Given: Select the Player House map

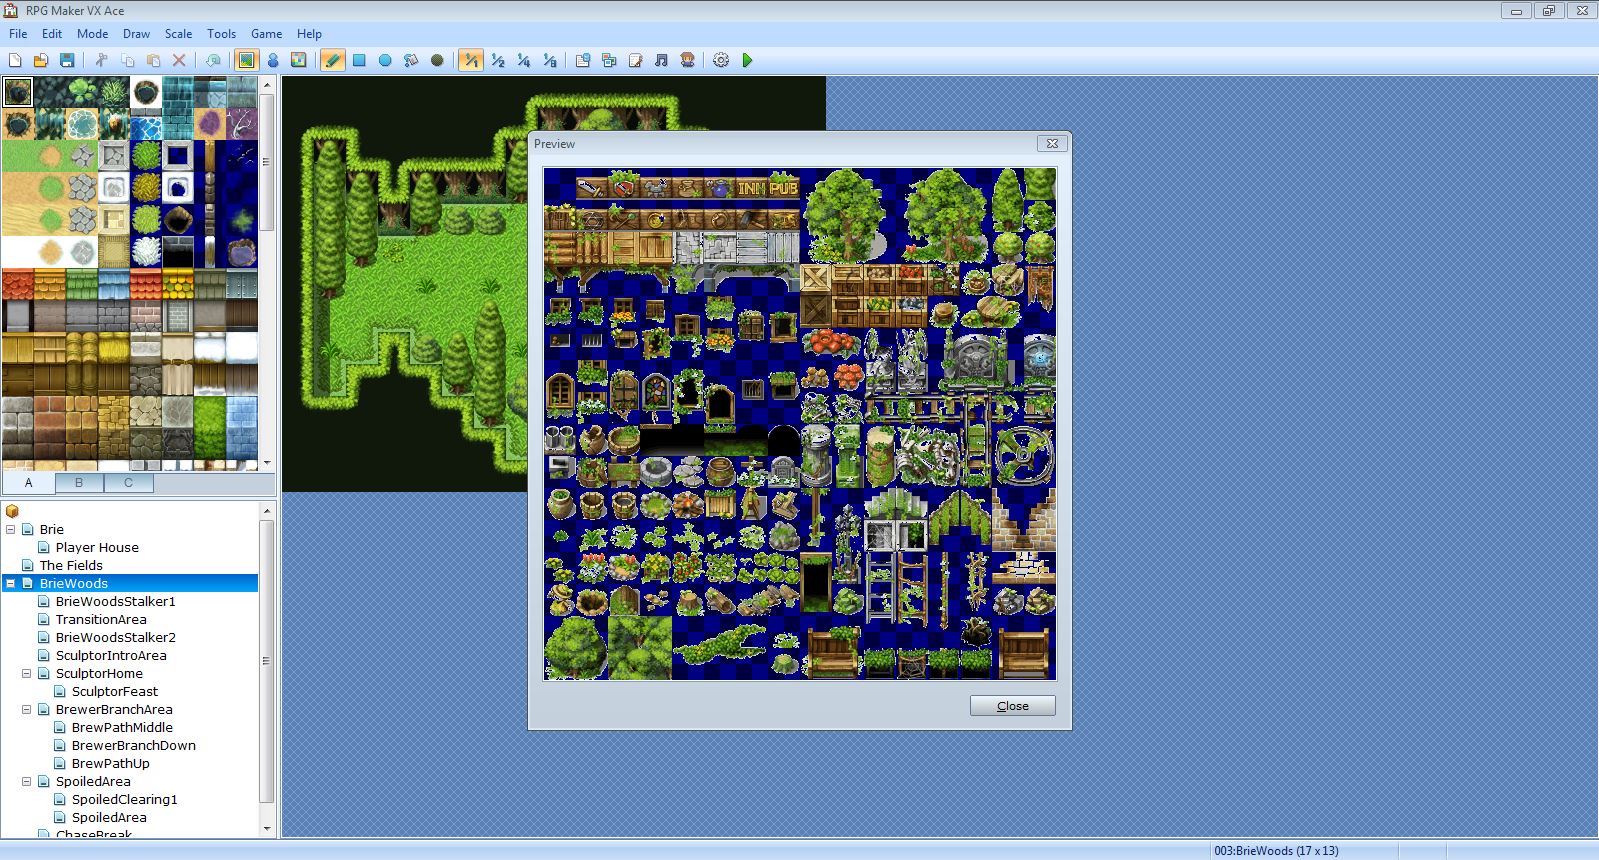Looking at the screenshot, I should (x=97, y=547).
